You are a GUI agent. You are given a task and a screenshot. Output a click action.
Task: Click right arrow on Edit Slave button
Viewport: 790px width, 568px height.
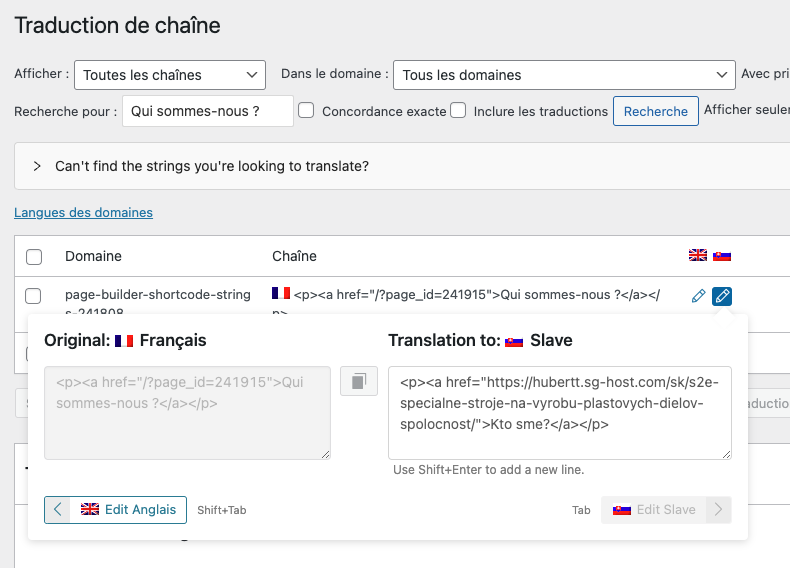718,510
